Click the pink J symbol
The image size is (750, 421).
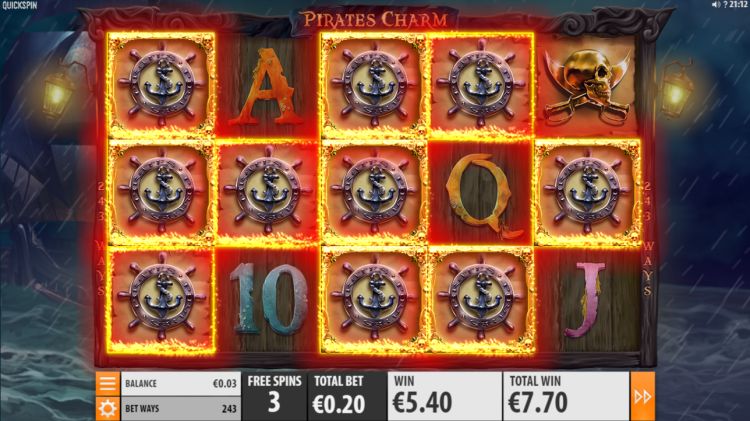click(x=587, y=300)
